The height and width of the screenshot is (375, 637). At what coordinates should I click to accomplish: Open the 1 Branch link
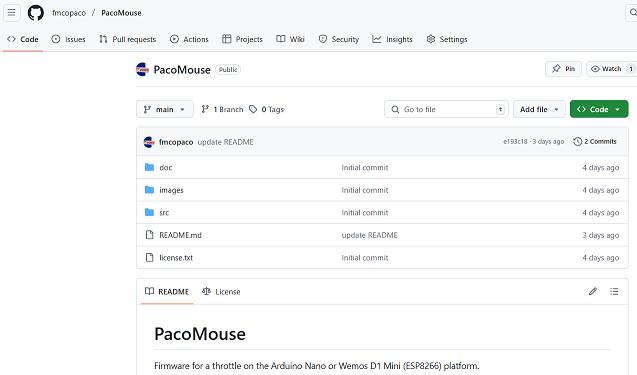[222, 109]
